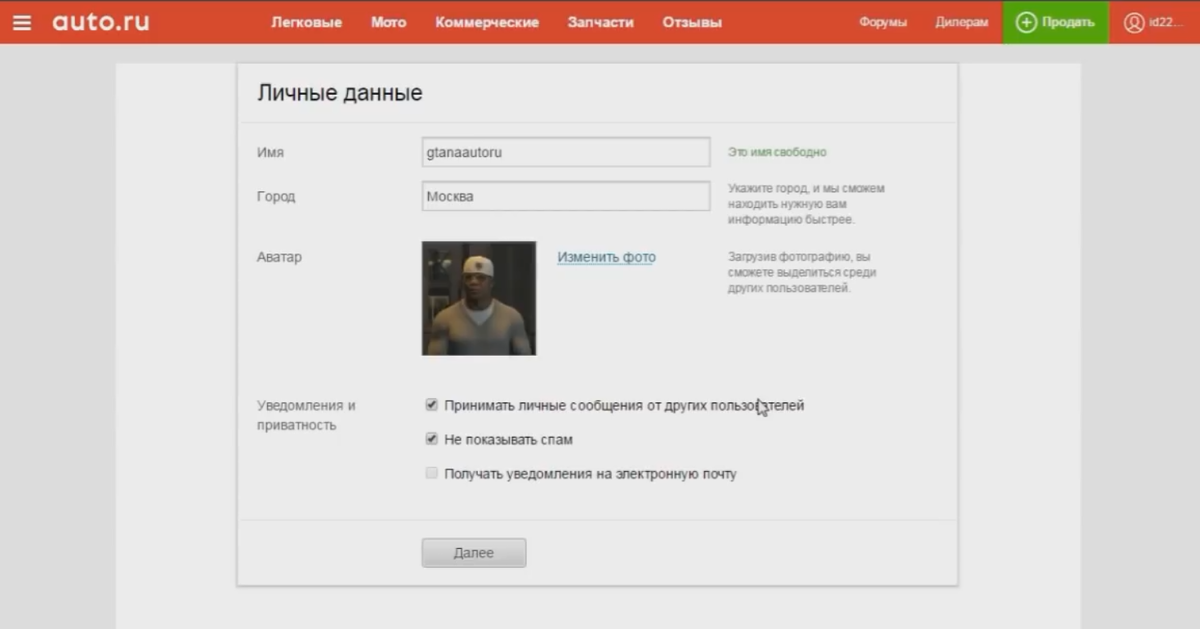Image resolution: width=1200 pixels, height=629 pixels.
Task: Switch to the Мото section
Action: coord(388,22)
